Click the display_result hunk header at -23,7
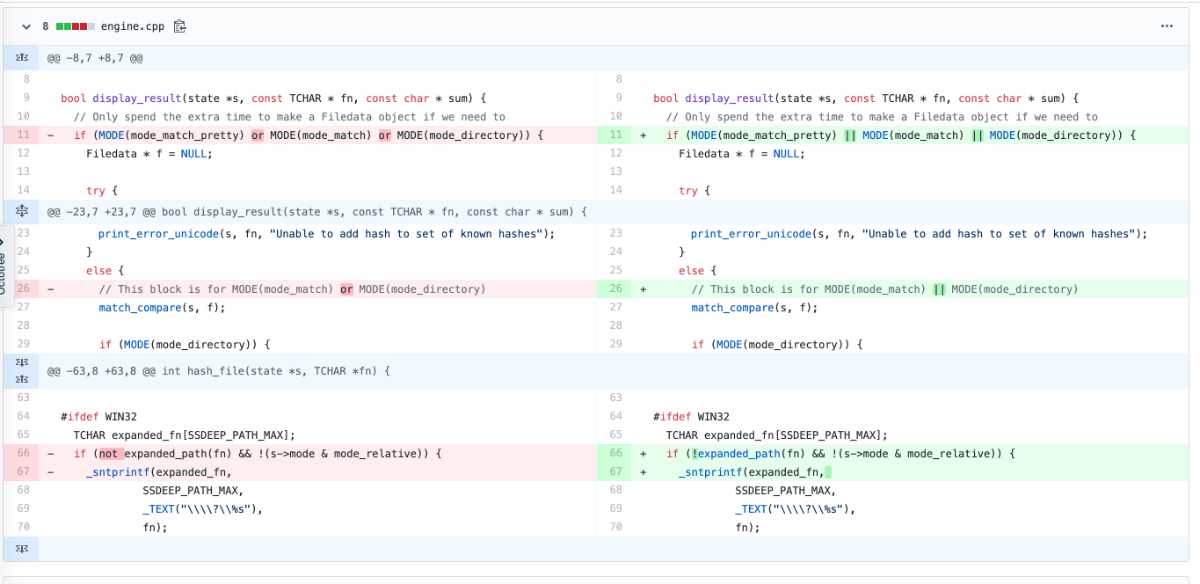1200x584 pixels. [x=316, y=212]
